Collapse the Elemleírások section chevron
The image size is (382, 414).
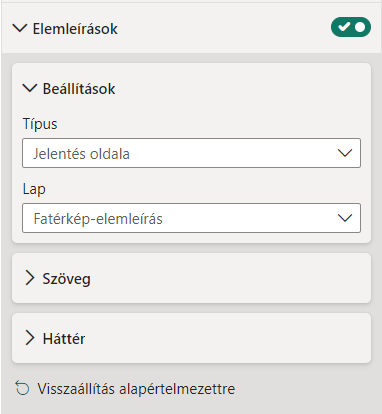tap(20, 28)
